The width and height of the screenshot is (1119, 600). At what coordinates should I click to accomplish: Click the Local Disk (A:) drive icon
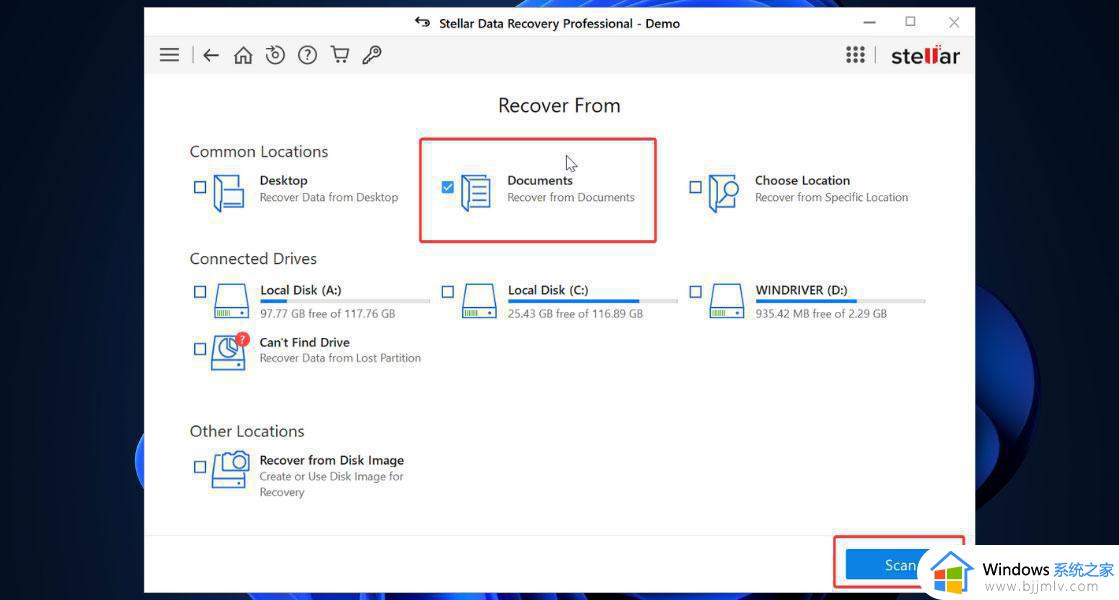point(231,300)
